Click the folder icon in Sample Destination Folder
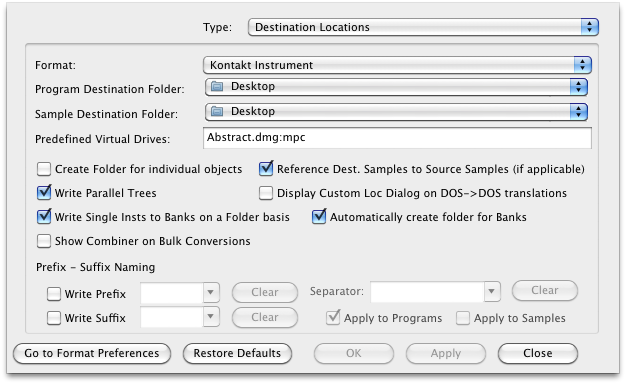The width and height of the screenshot is (626, 384). pyautogui.click(x=217, y=111)
